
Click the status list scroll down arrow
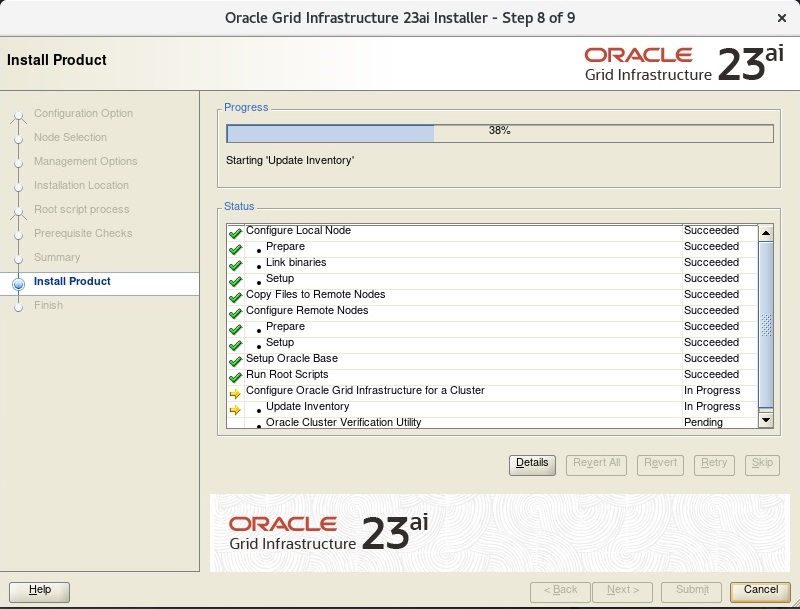click(x=766, y=420)
